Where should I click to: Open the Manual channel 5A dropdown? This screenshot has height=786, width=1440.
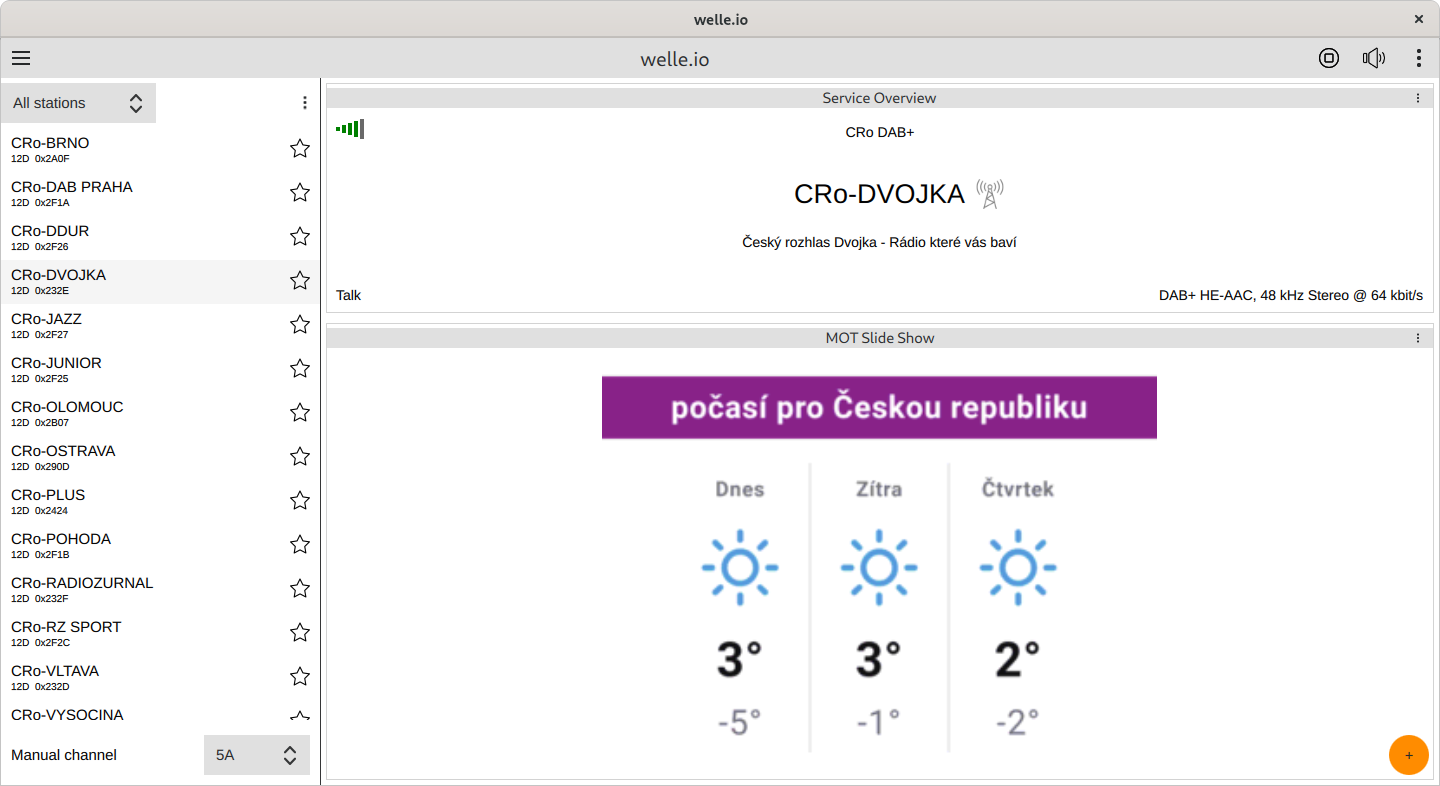pos(257,755)
